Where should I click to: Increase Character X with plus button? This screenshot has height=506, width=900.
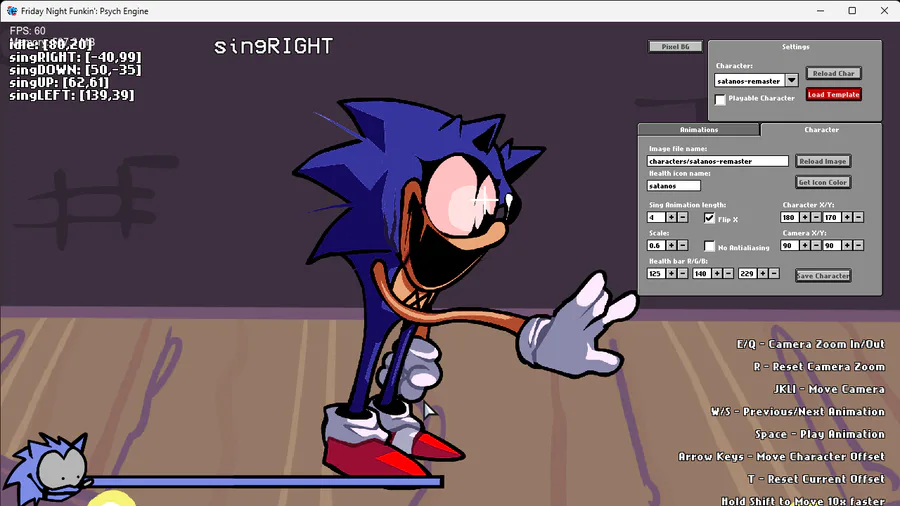point(805,217)
